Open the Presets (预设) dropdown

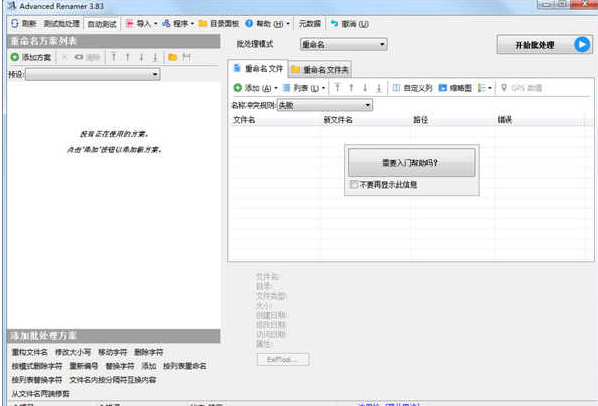coord(93,74)
